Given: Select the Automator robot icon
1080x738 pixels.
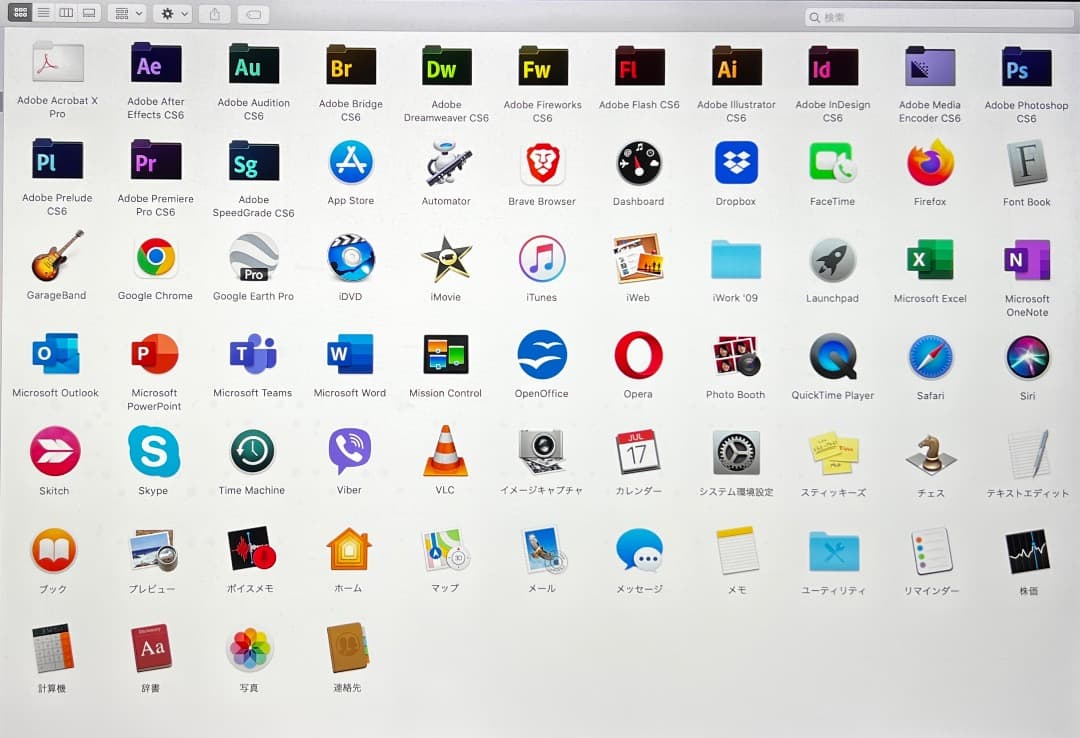Looking at the screenshot, I should (447, 163).
